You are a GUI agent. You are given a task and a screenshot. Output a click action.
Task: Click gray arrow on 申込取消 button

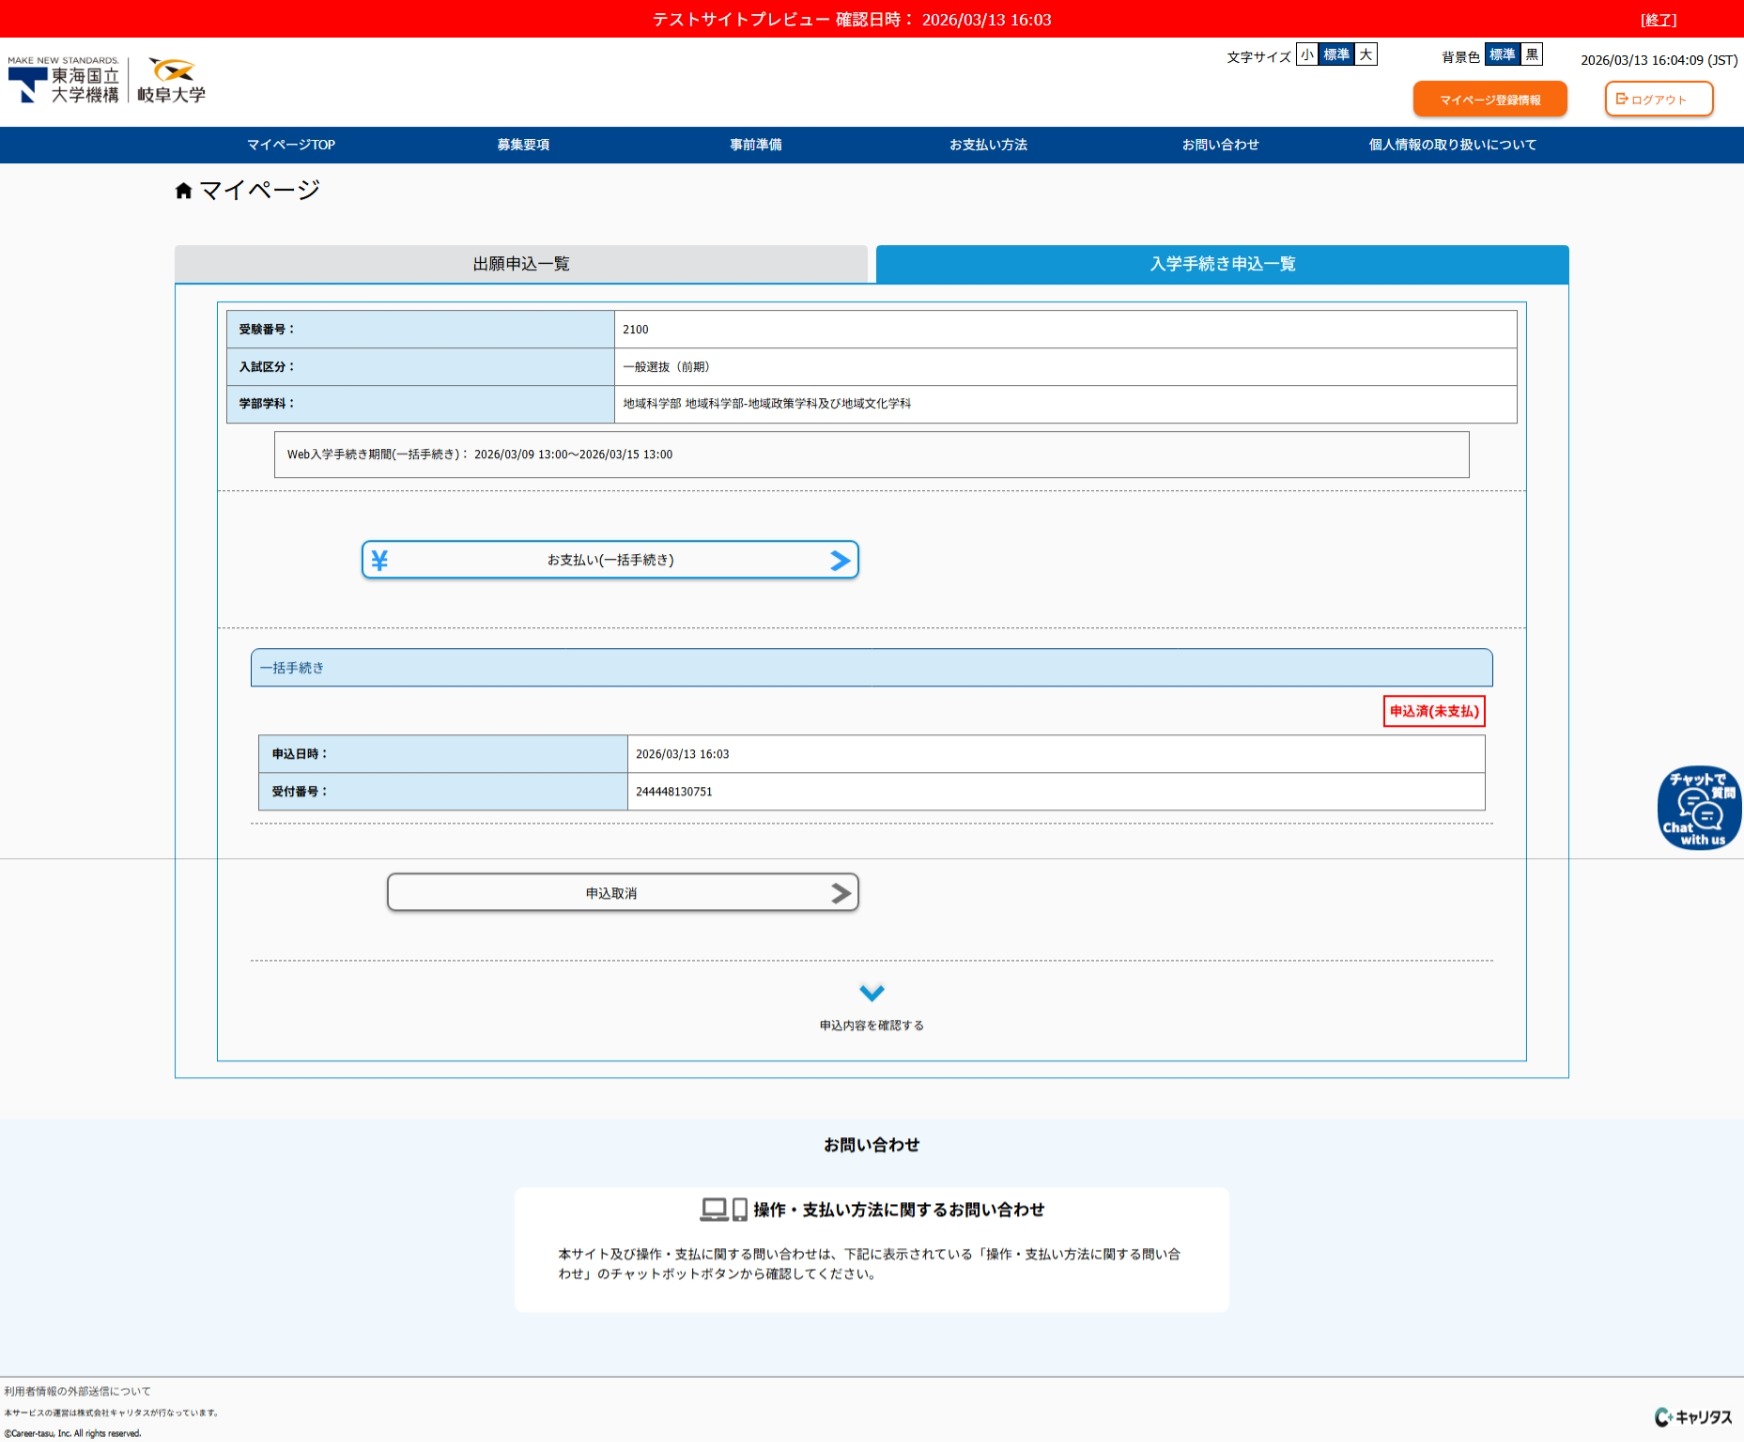point(841,893)
